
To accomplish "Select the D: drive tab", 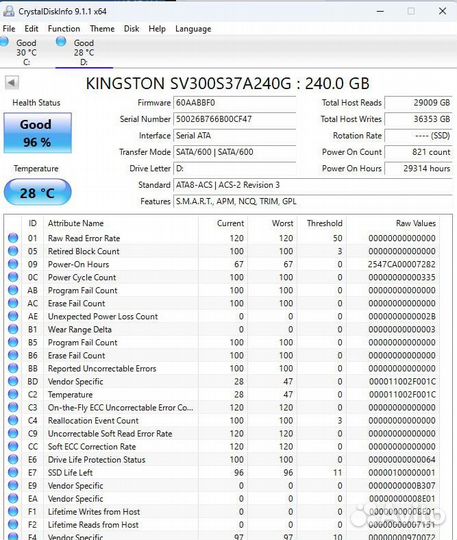I will pyautogui.click(x=84, y=52).
